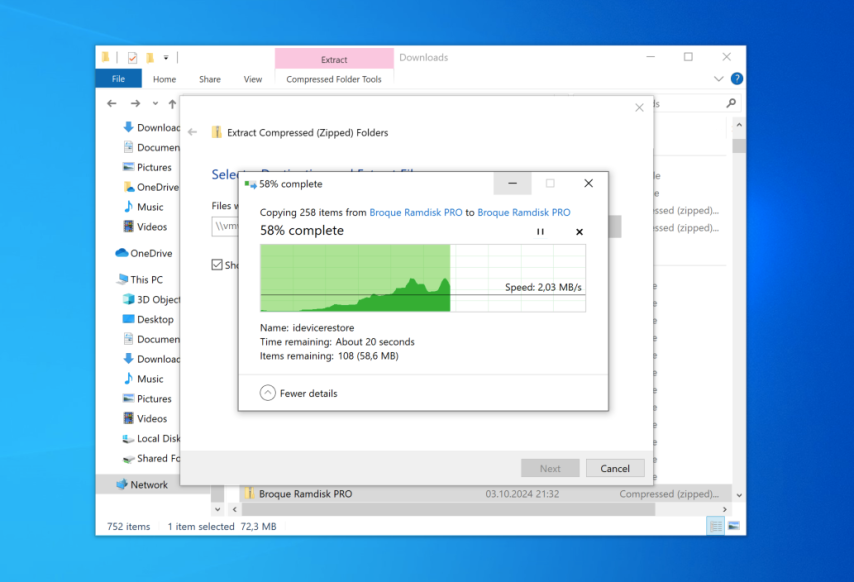The width and height of the screenshot is (854, 582).
Task: Click the 03.10.2024 21:32 date cell
Action: (522, 494)
